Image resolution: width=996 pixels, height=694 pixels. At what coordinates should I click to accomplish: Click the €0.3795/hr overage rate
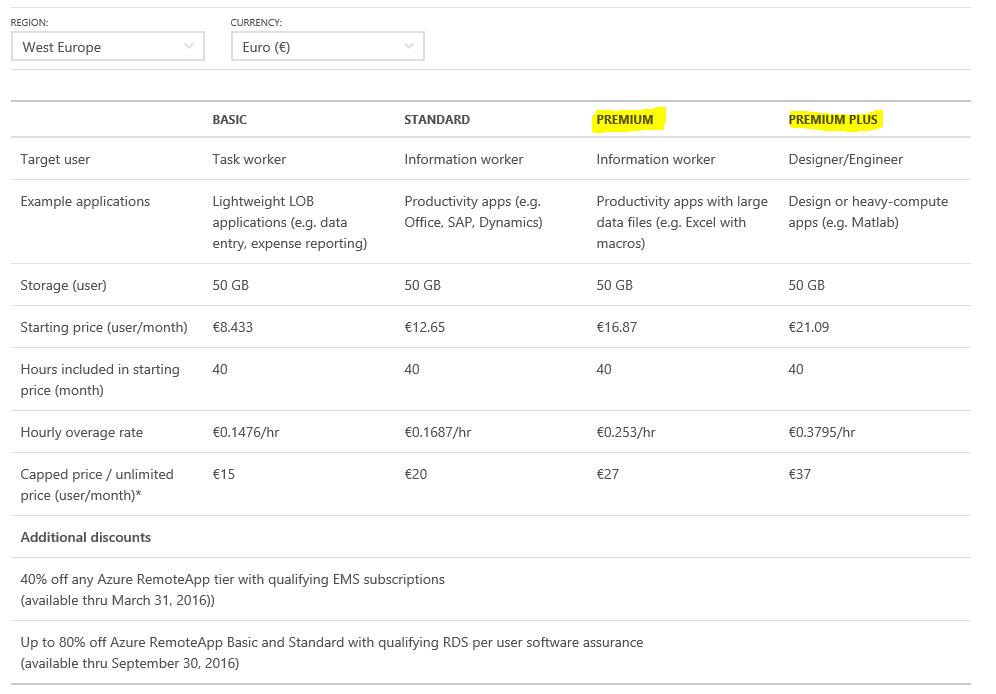(x=822, y=432)
